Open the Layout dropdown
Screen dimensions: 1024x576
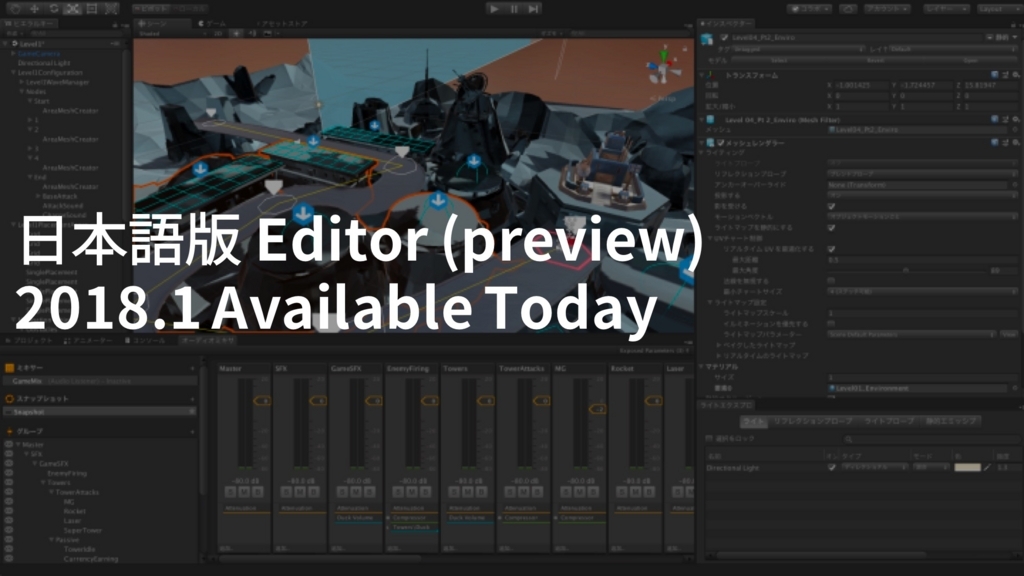[999, 9]
